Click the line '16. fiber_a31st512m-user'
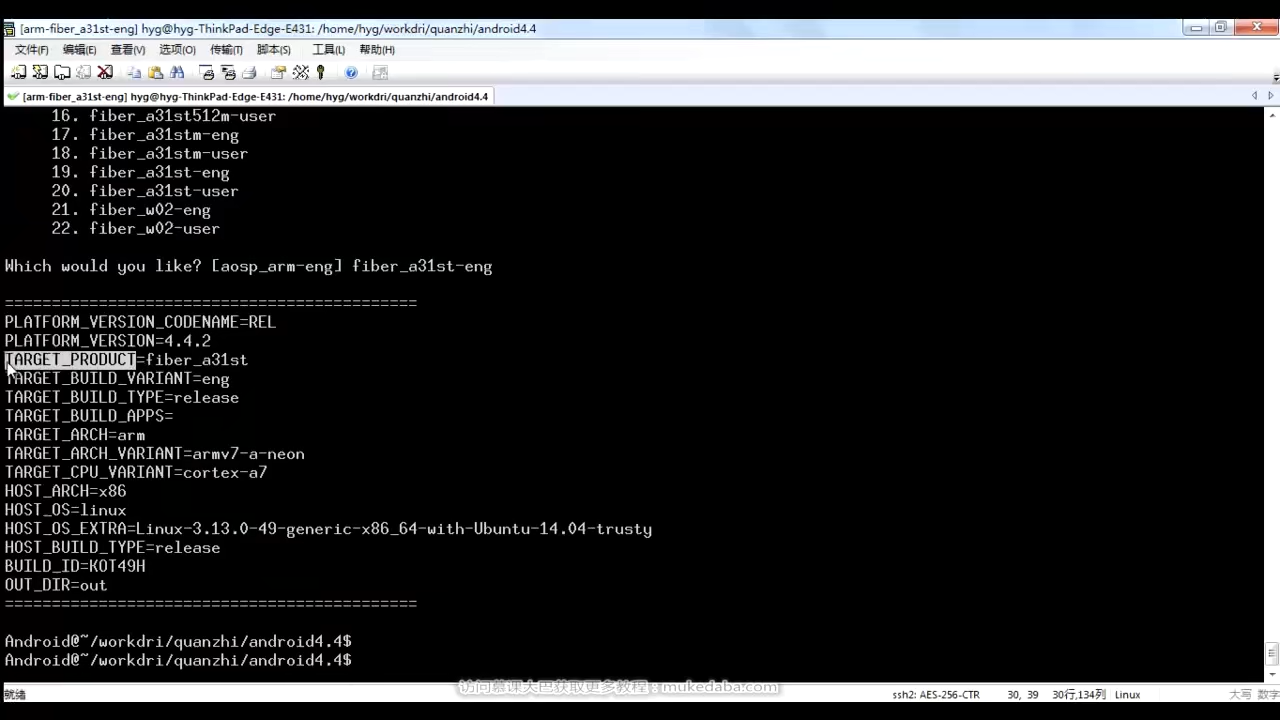 click(163, 116)
